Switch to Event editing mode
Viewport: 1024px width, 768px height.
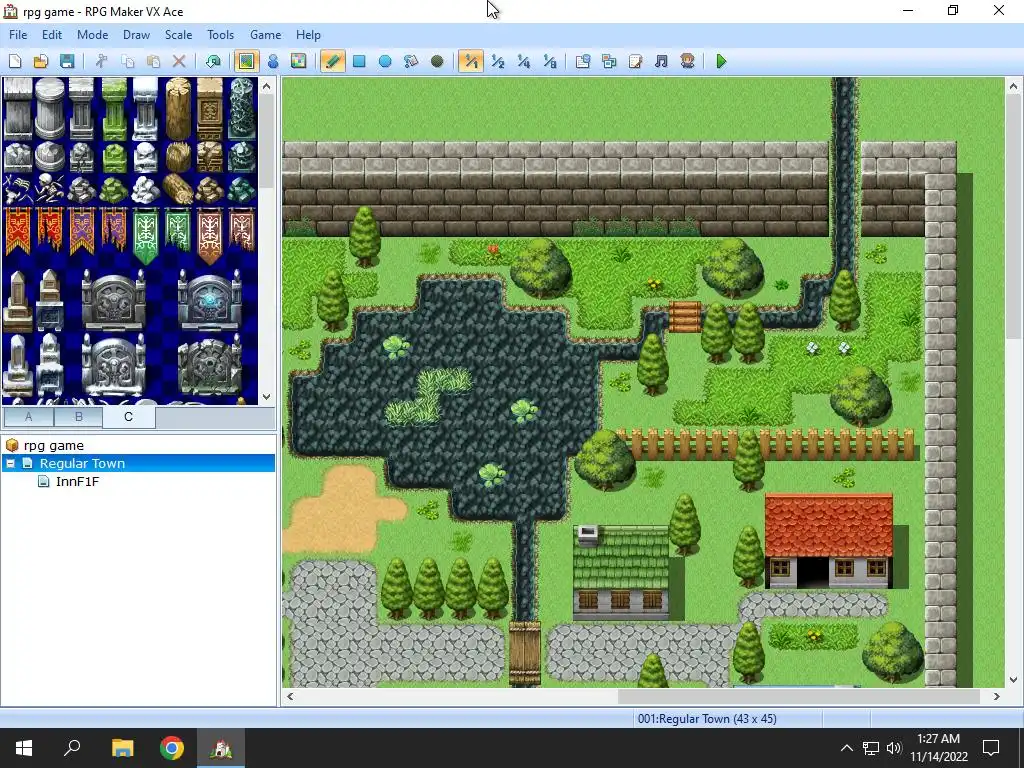click(x=273, y=61)
